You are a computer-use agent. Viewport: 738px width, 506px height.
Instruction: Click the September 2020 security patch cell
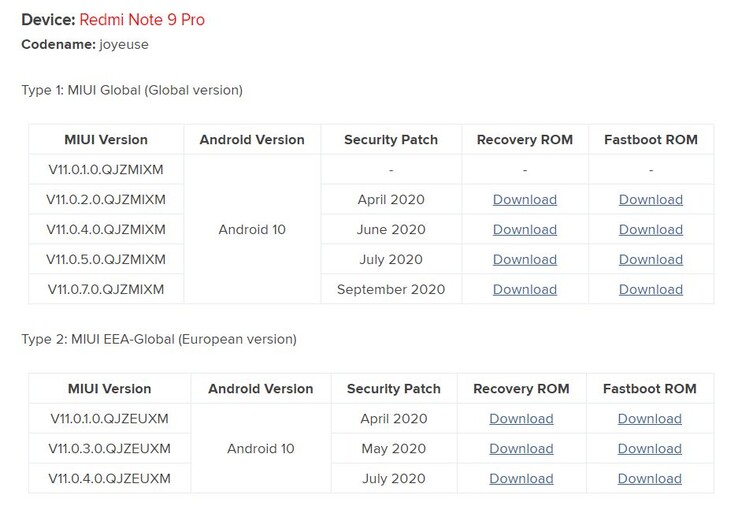point(391,289)
